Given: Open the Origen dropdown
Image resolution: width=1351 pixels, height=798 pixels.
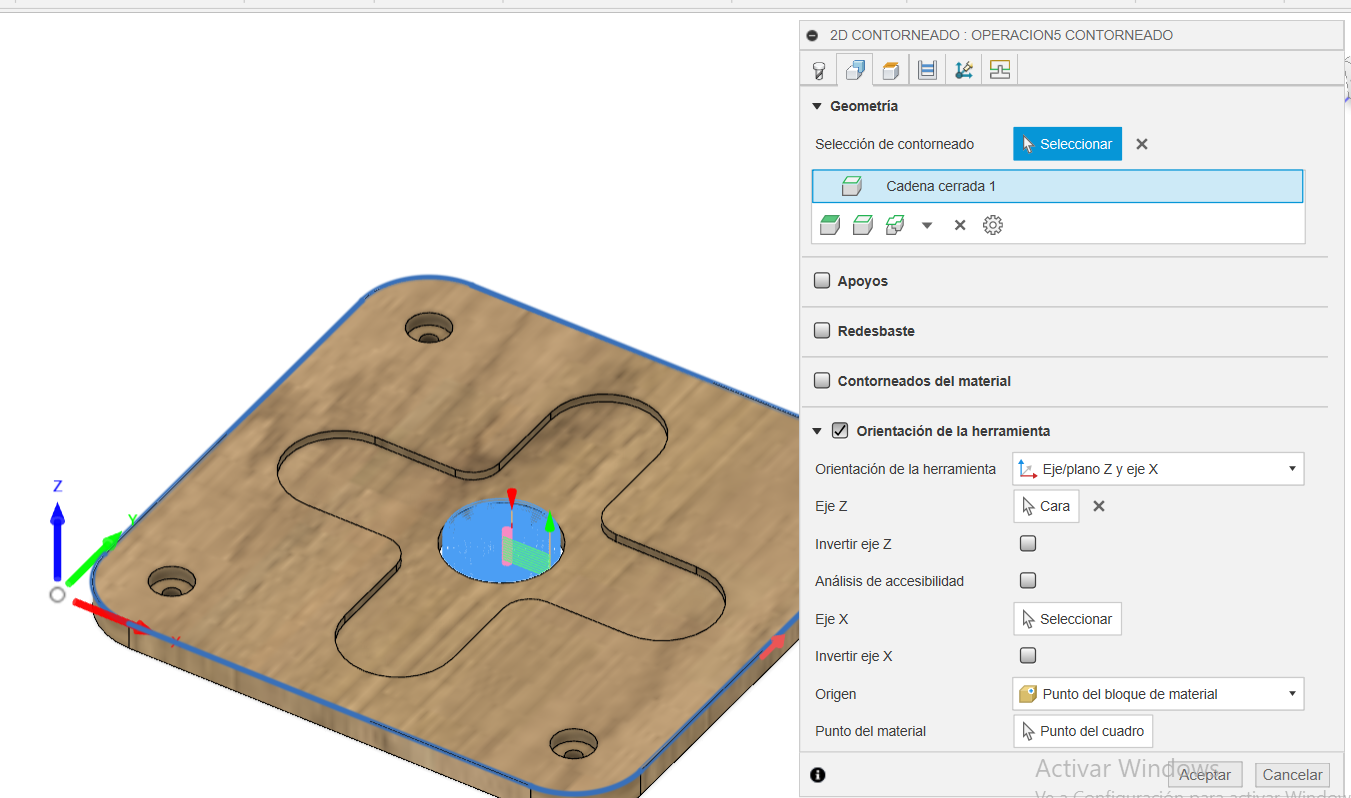Looking at the screenshot, I should click(x=1158, y=694).
